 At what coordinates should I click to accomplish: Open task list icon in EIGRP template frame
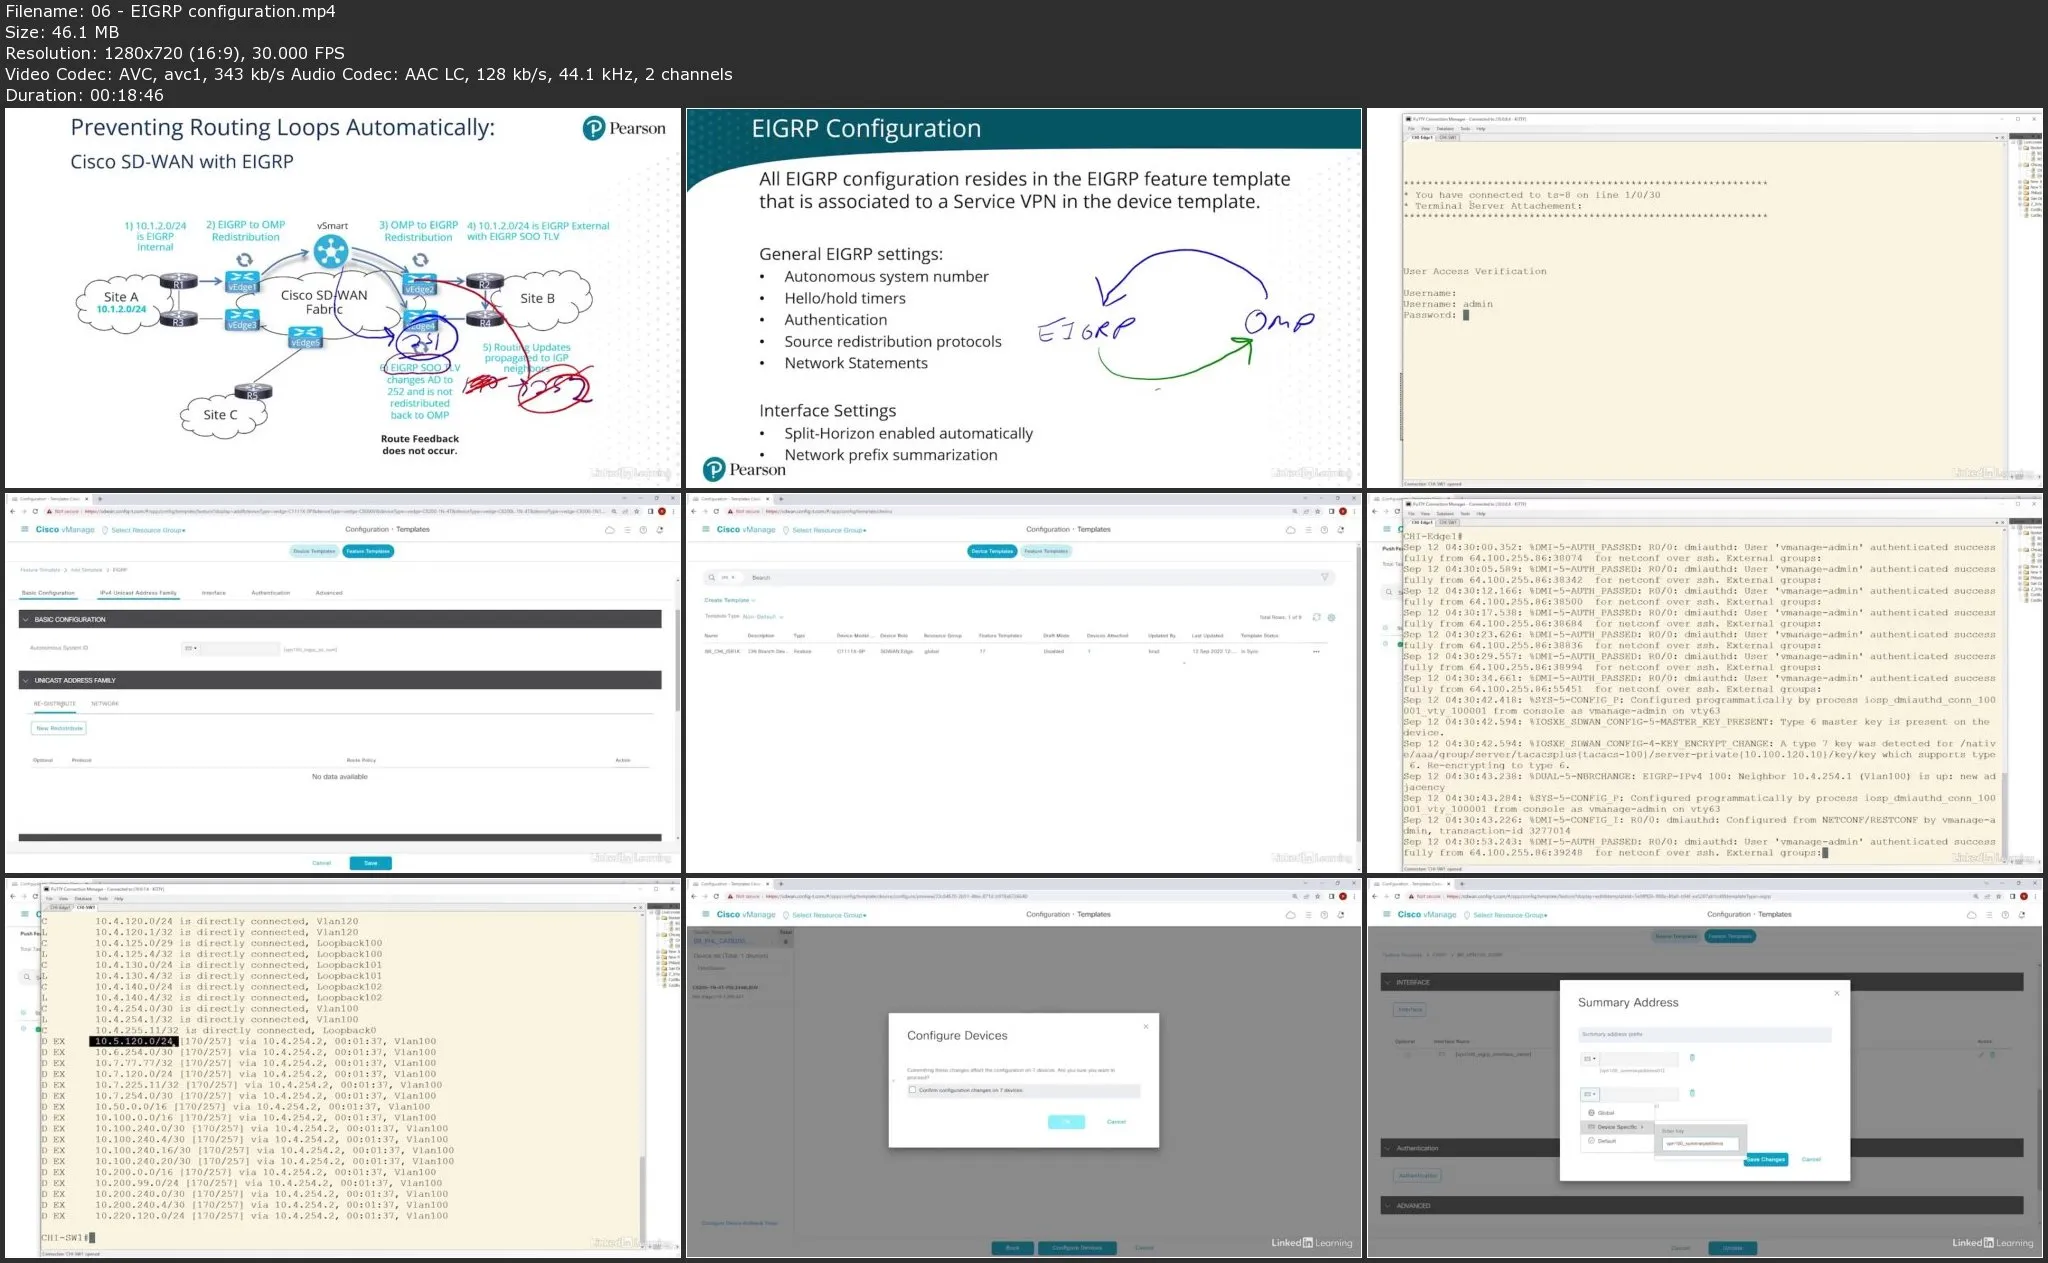pyautogui.click(x=627, y=529)
